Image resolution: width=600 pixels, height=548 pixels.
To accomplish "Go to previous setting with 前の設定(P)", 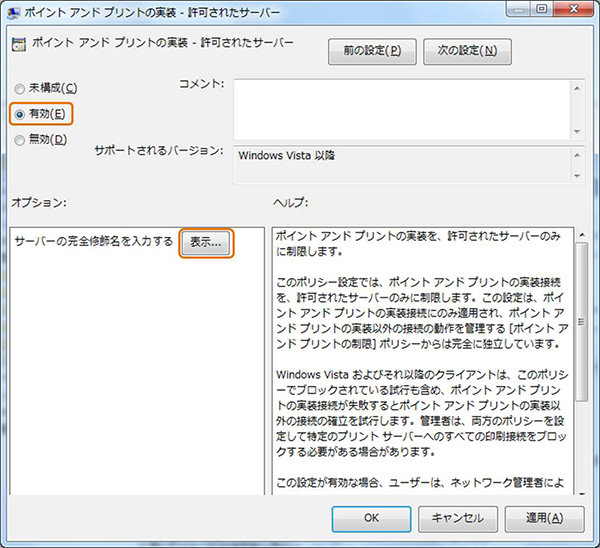I will (372, 50).
